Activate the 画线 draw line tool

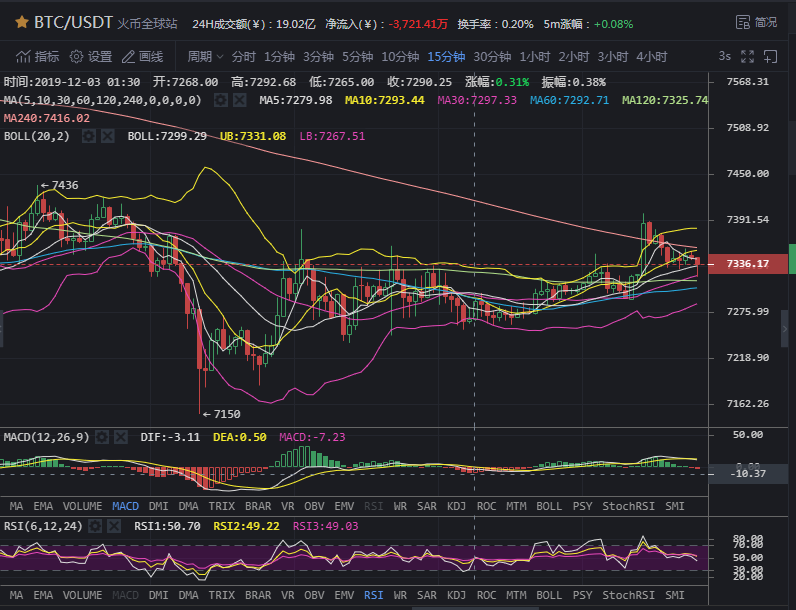pyautogui.click(x=143, y=57)
